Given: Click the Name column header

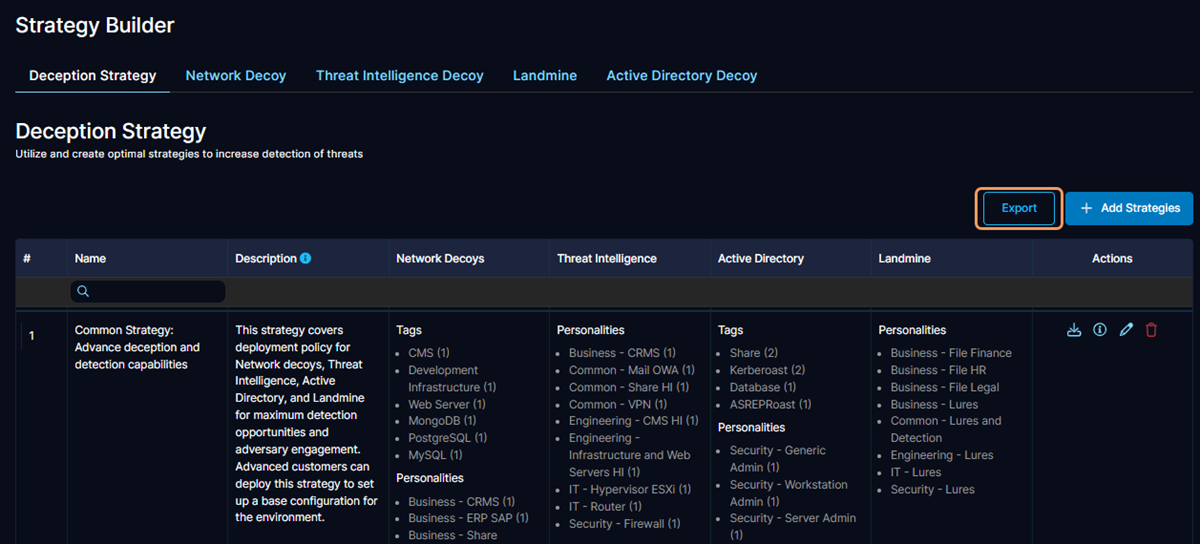Looking at the screenshot, I should click(x=90, y=258).
